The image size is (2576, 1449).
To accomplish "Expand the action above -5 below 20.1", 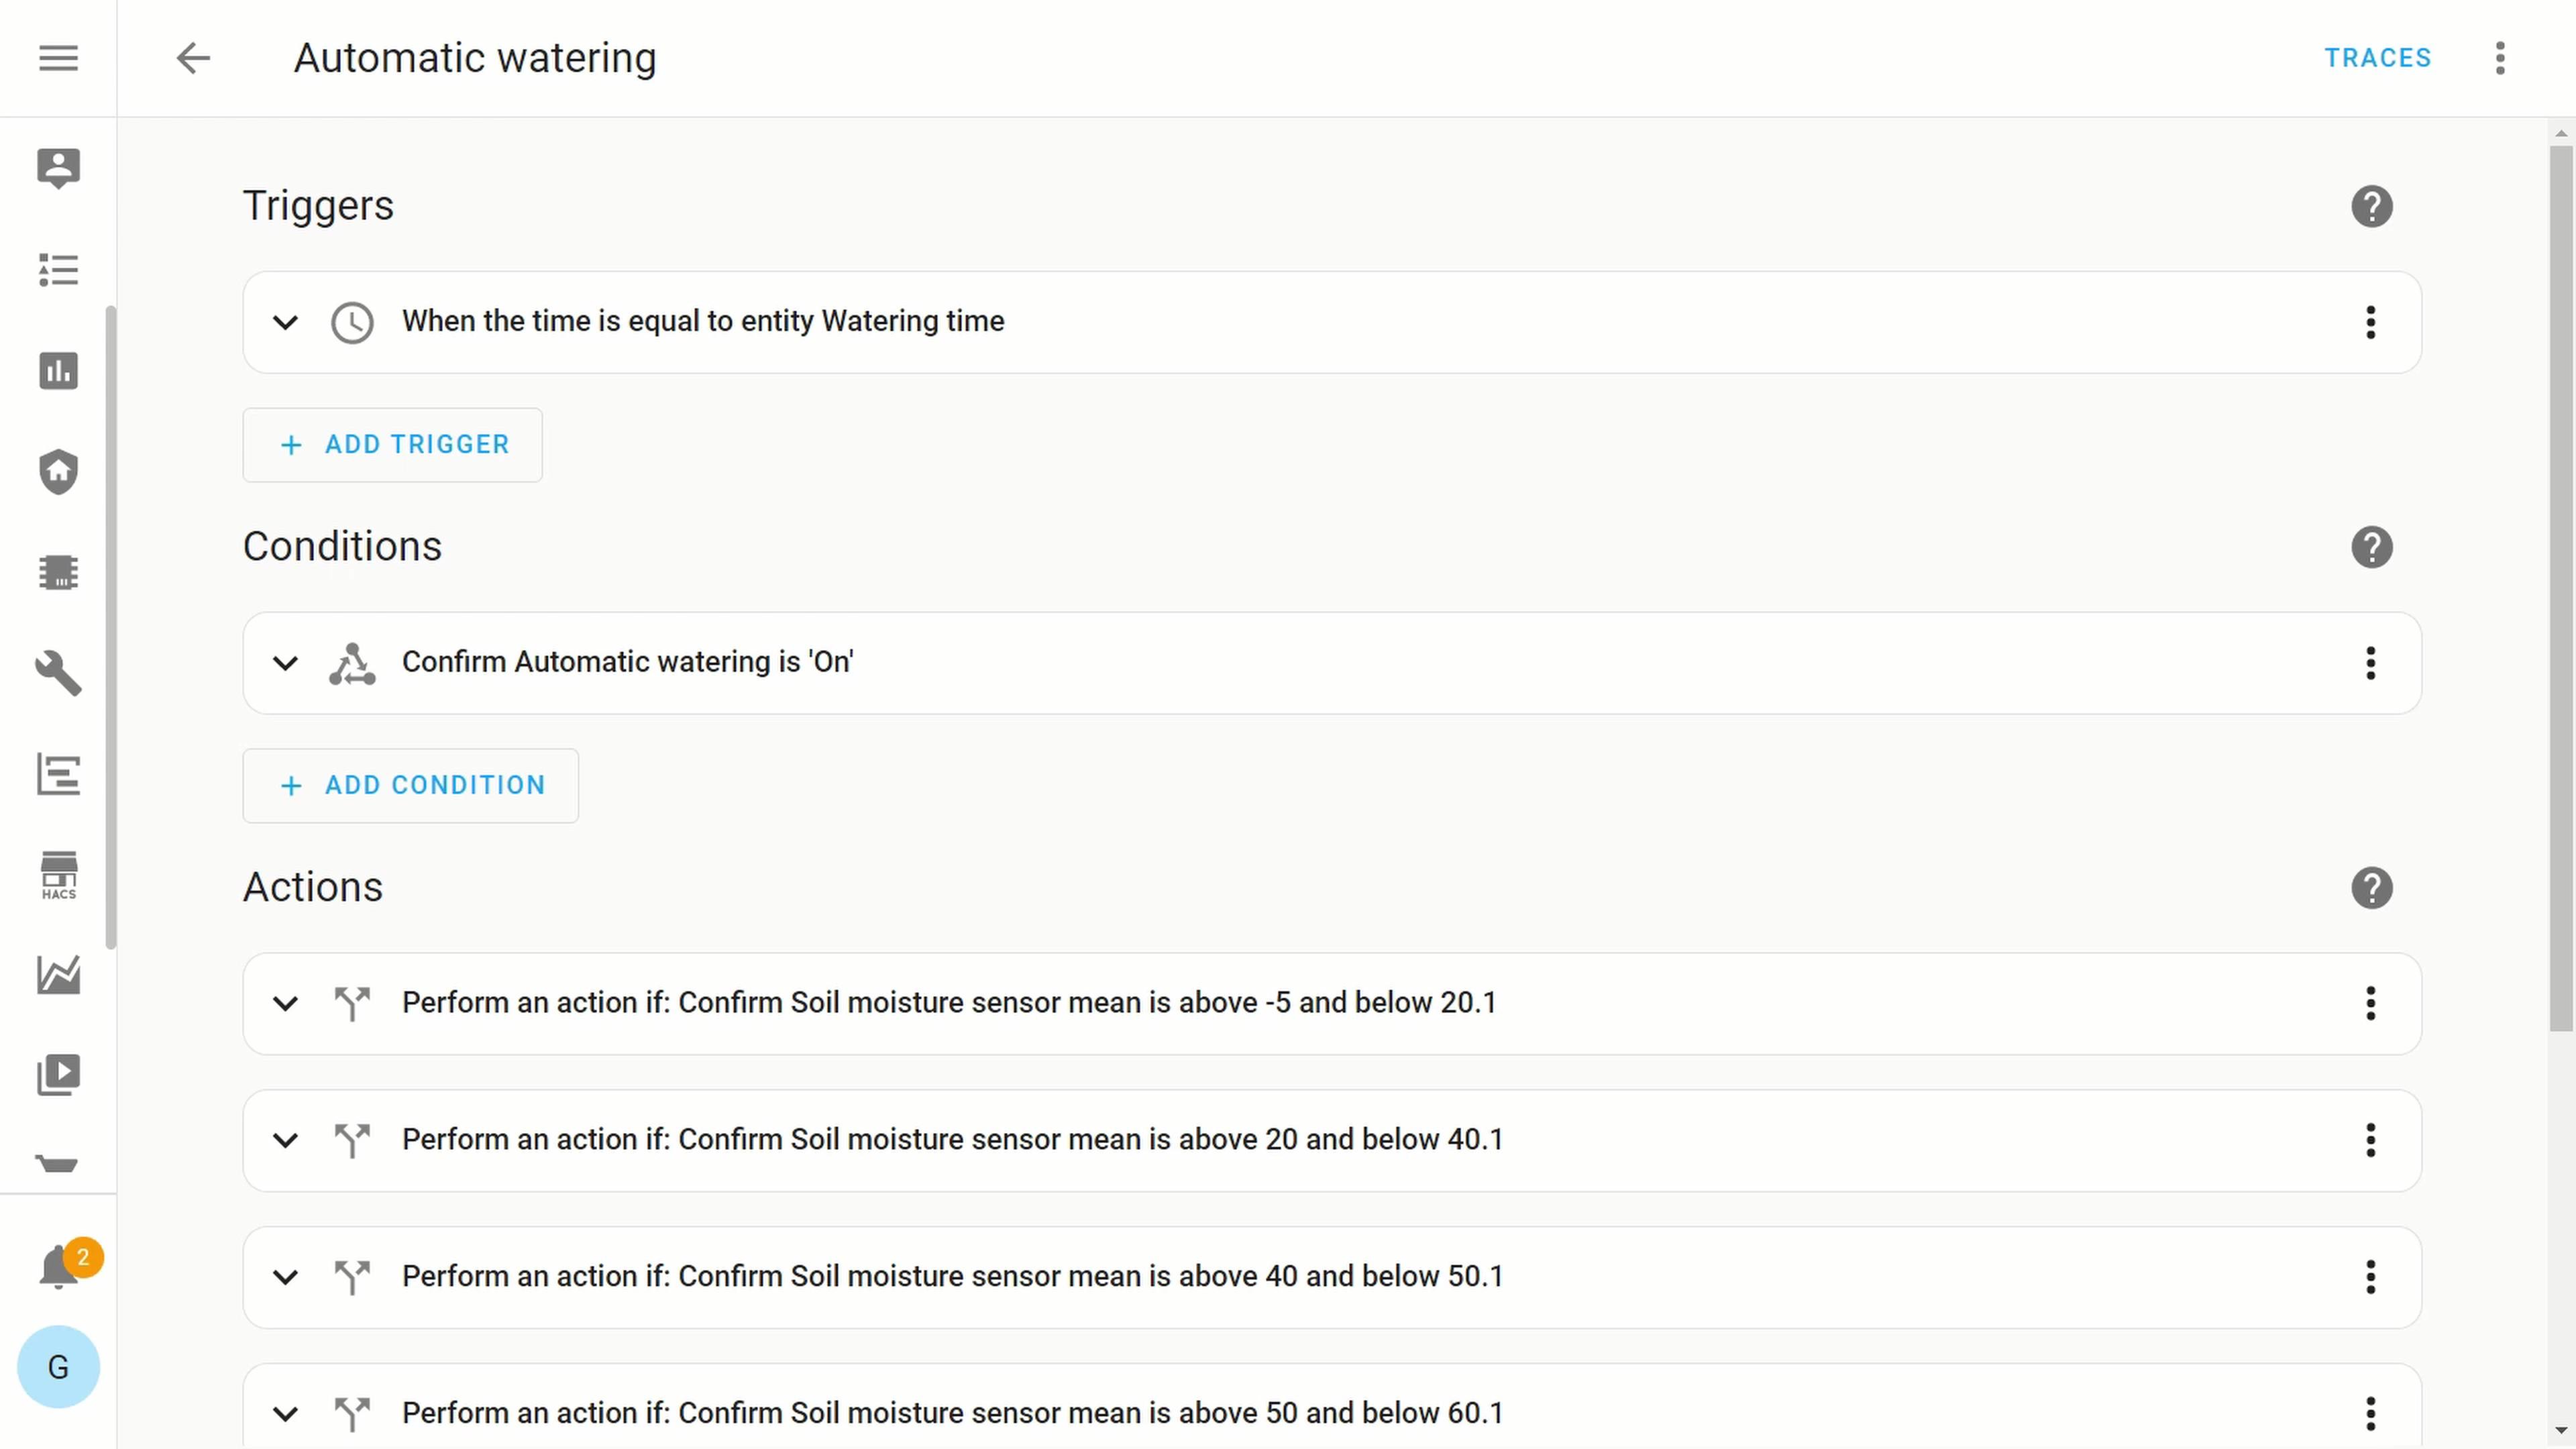I will (286, 1003).
